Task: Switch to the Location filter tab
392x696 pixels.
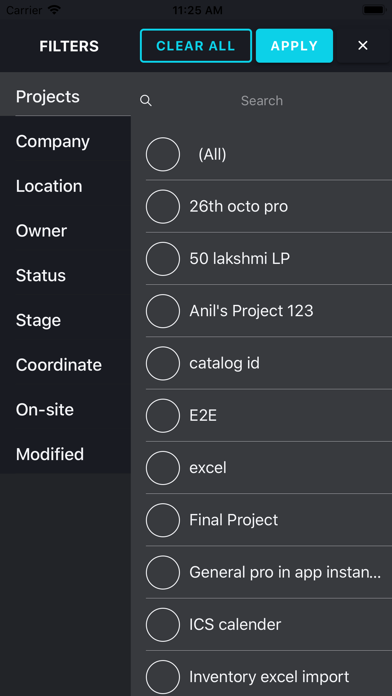Action: (x=65, y=186)
